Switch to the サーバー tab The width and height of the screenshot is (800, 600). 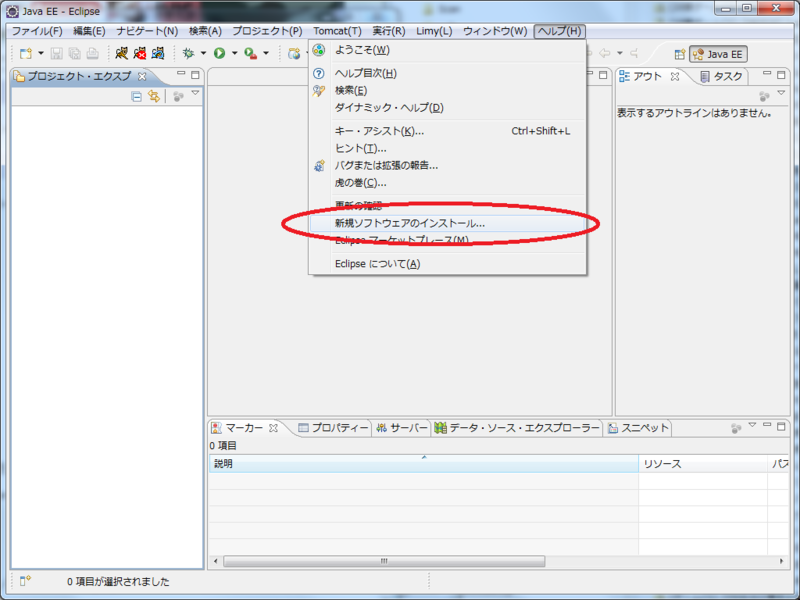(402, 428)
